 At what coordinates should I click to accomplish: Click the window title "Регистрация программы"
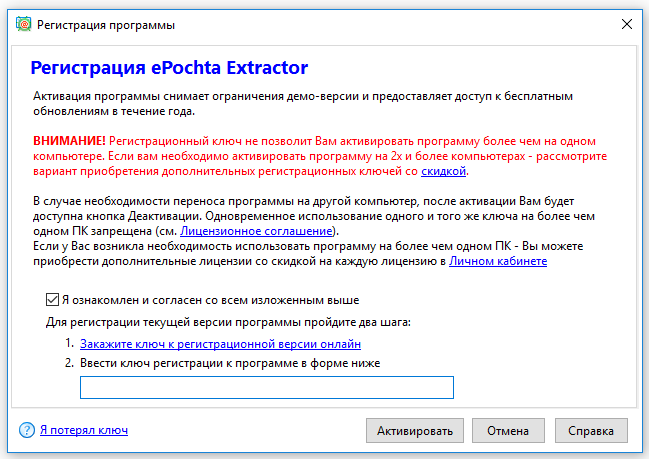pos(106,25)
